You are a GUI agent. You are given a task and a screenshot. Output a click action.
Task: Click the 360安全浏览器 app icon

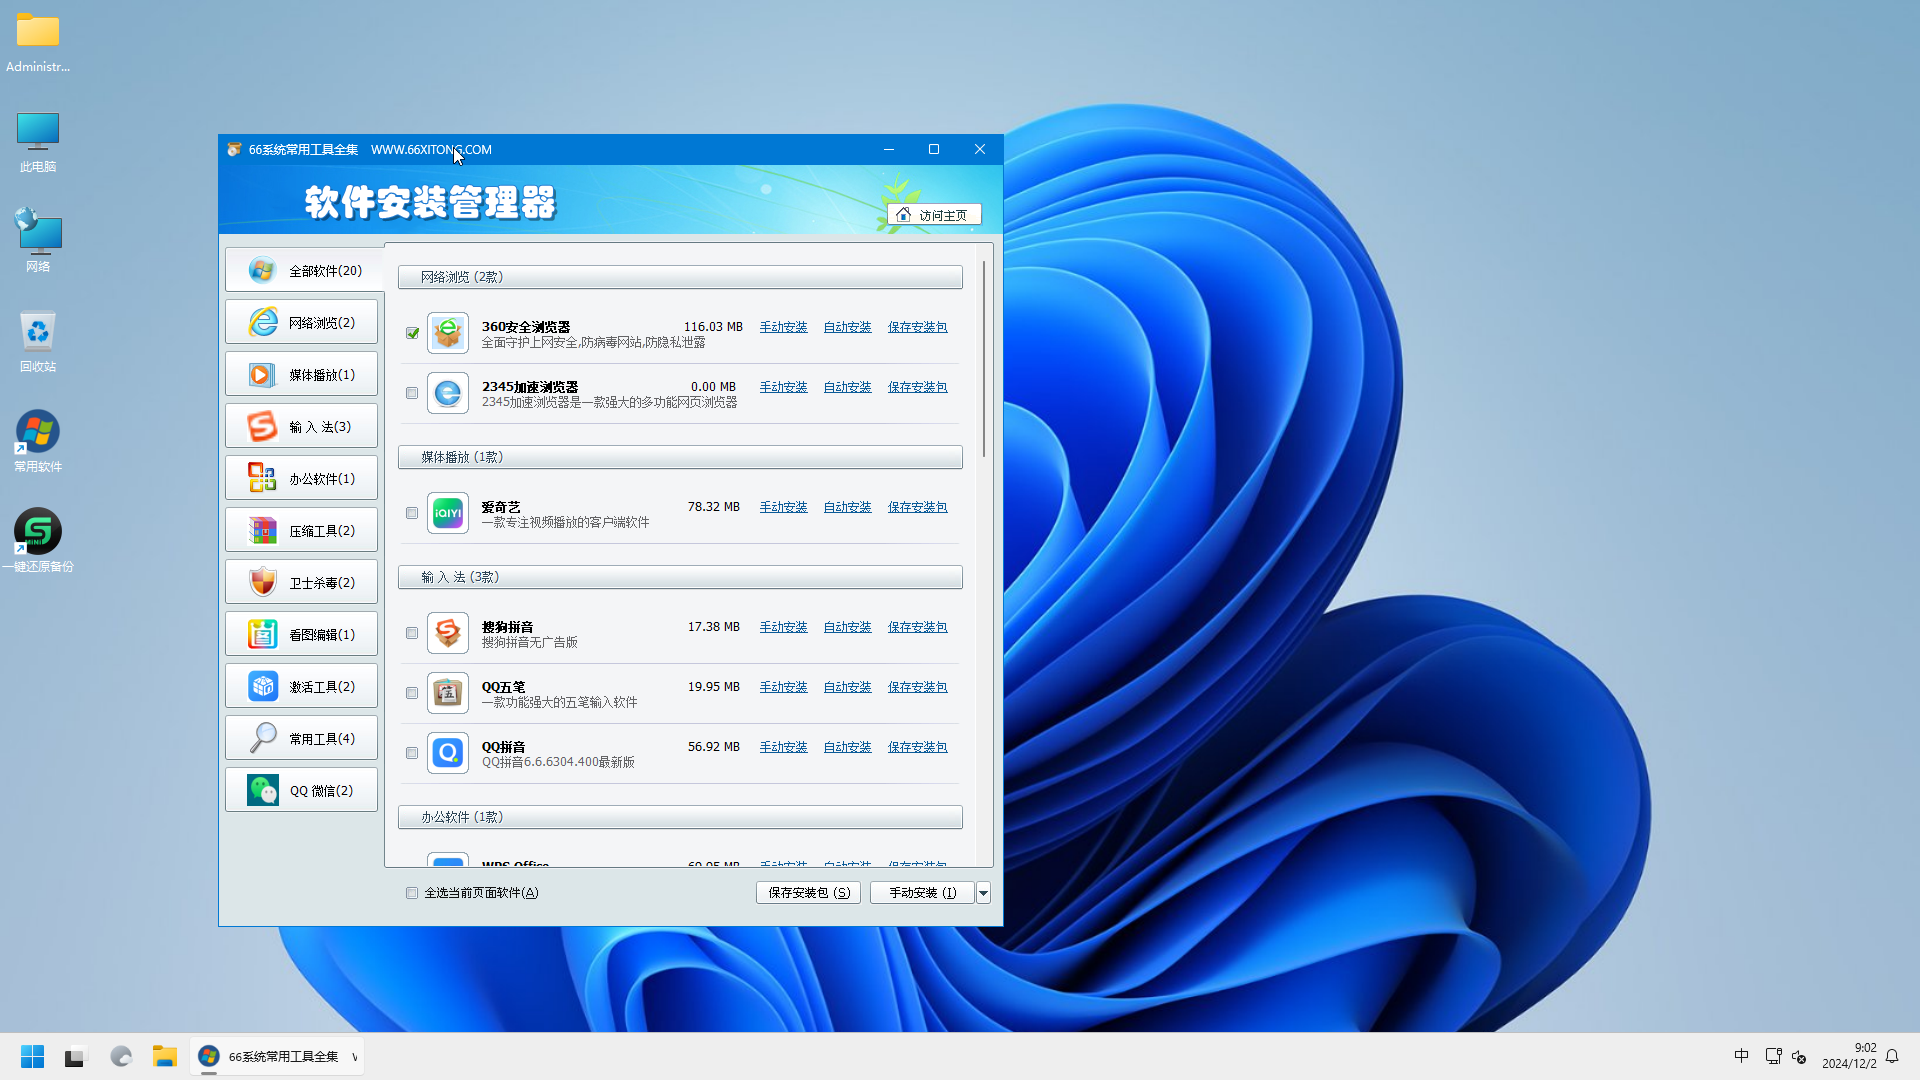pyautogui.click(x=448, y=333)
